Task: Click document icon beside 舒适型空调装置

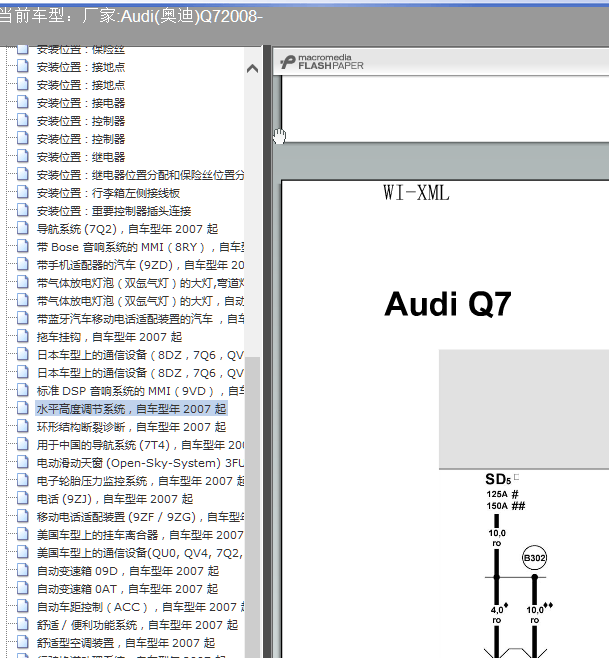Action: tap(23, 642)
